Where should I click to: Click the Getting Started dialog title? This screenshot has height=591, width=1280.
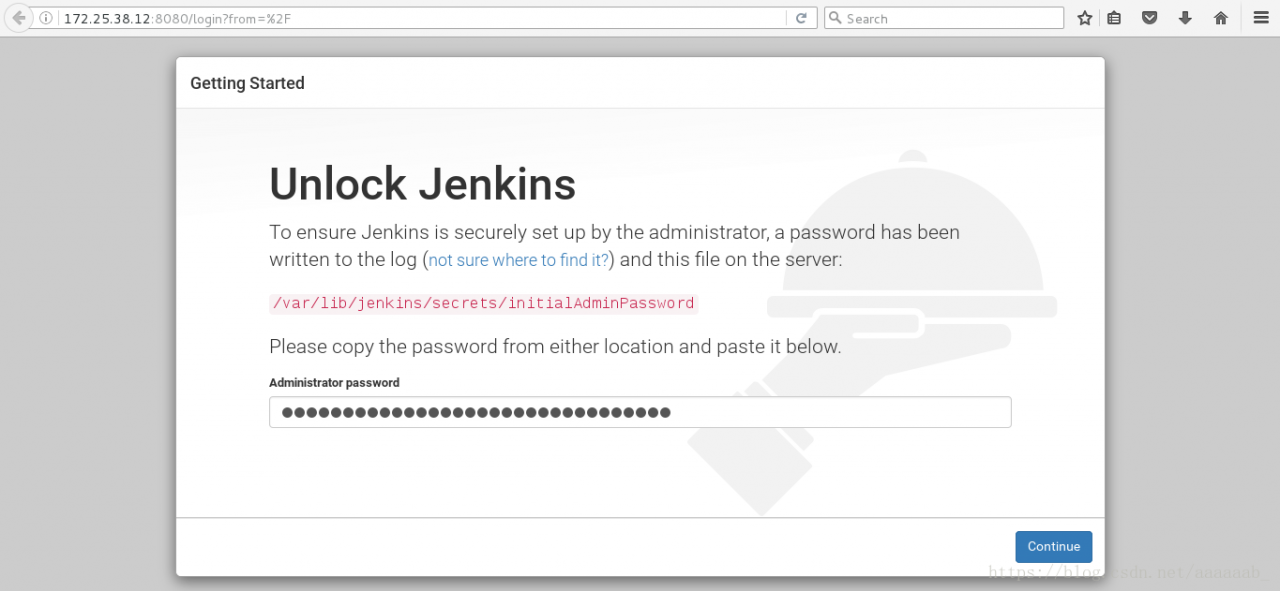point(247,83)
